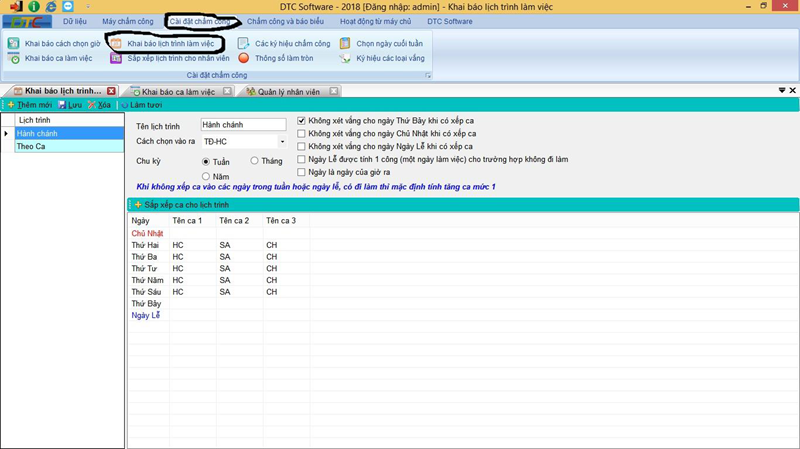Open 'Khai báo ca làm việc' from ribbon
Image resolution: width=800 pixels, height=449 pixels.
[x=13, y=59]
